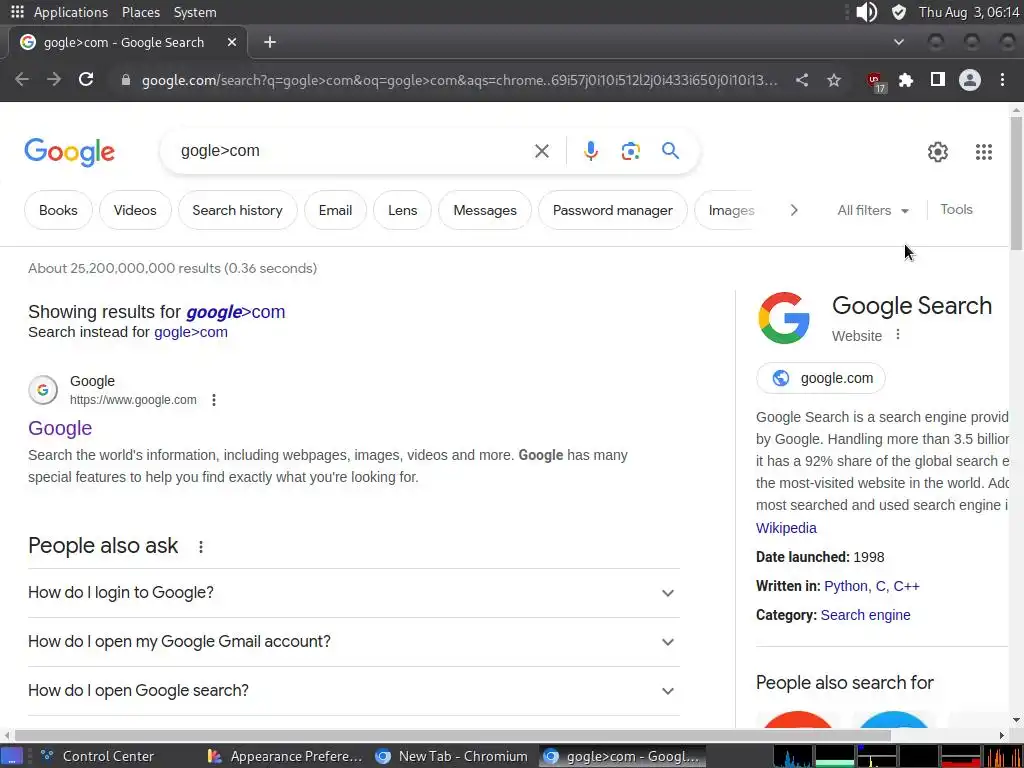Click the browser forward arrow
Image resolution: width=1024 pixels, height=768 pixels.
tap(54, 80)
